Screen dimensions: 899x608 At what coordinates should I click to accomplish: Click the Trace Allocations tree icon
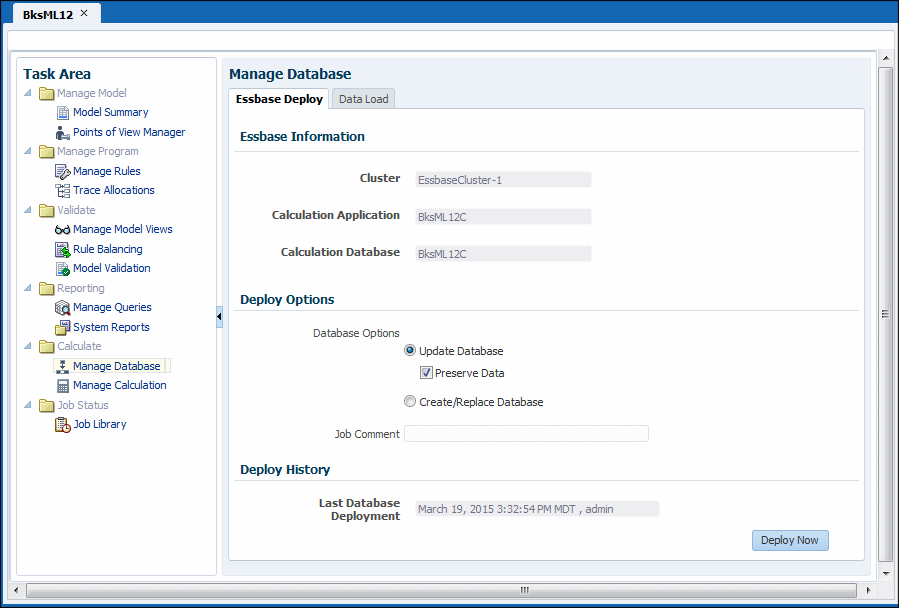coord(62,190)
